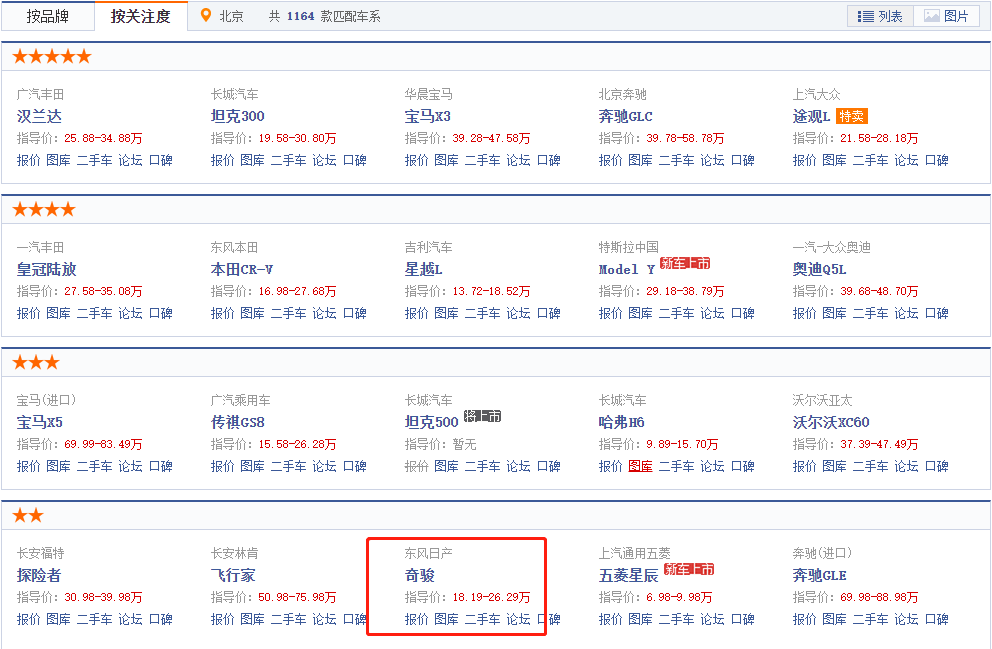Click 图库 under 奇骏
The height and width of the screenshot is (649, 992).
pos(447,620)
